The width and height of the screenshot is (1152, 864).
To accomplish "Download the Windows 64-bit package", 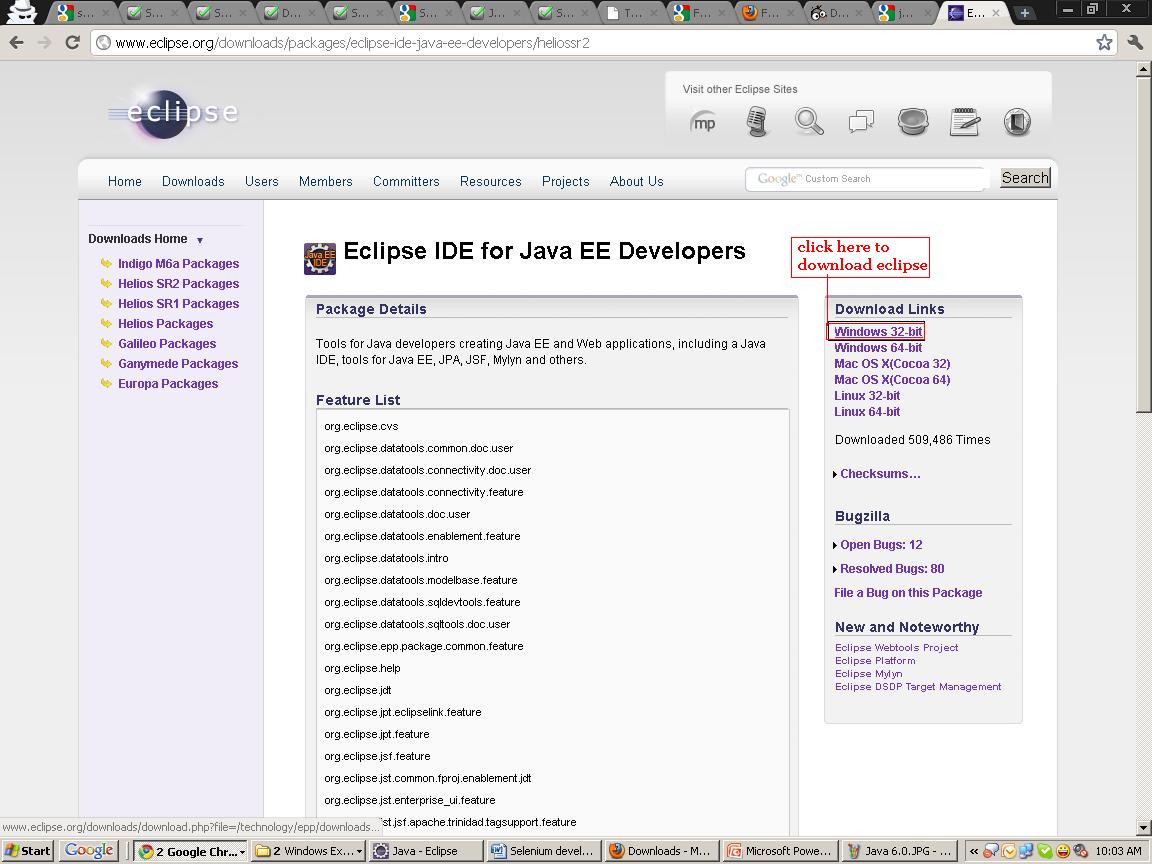I will (878, 348).
